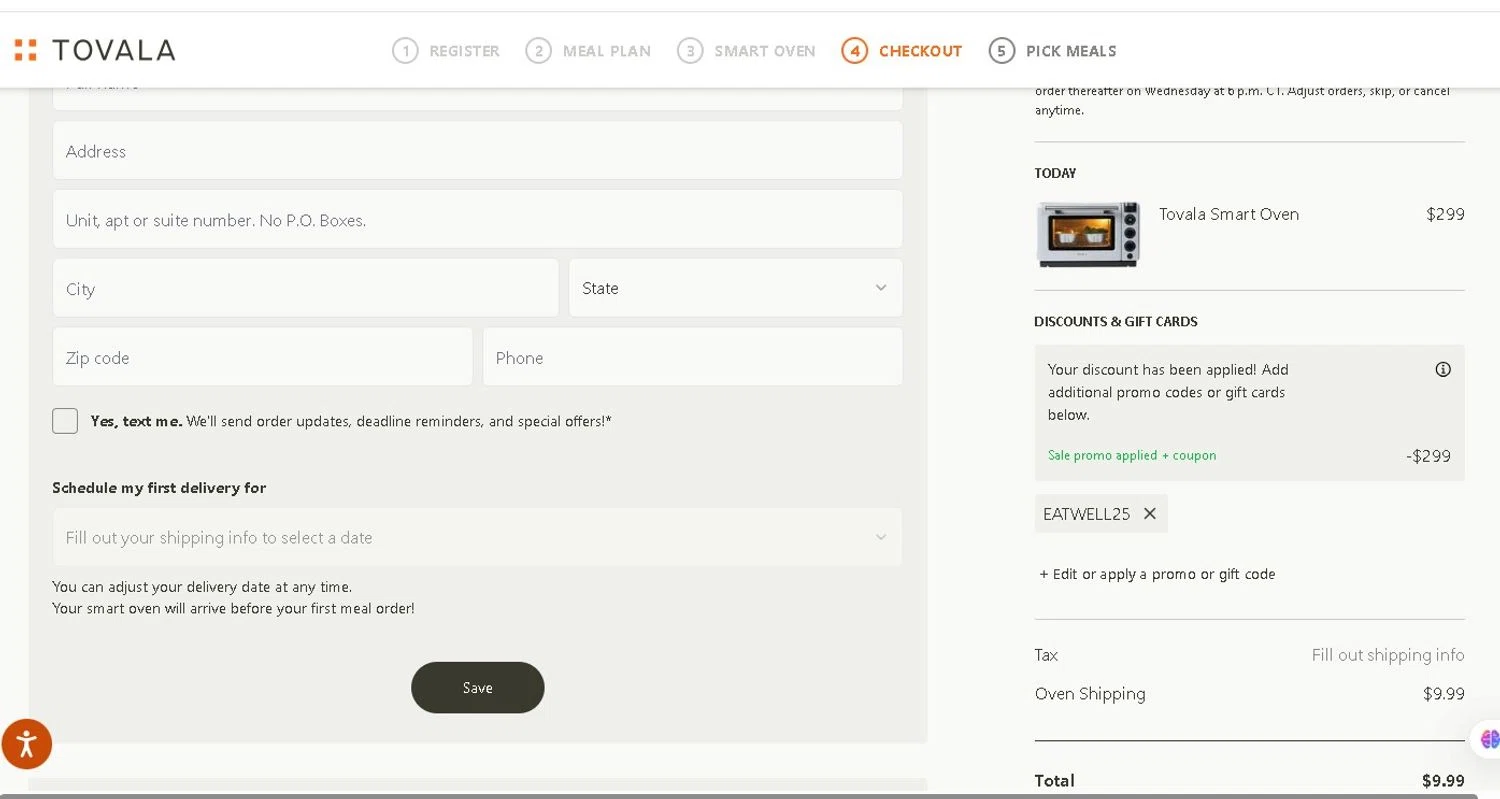1500x799 pixels.
Task: Click 'Edit or apply a promo or gift code'
Action: pyautogui.click(x=1157, y=574)
